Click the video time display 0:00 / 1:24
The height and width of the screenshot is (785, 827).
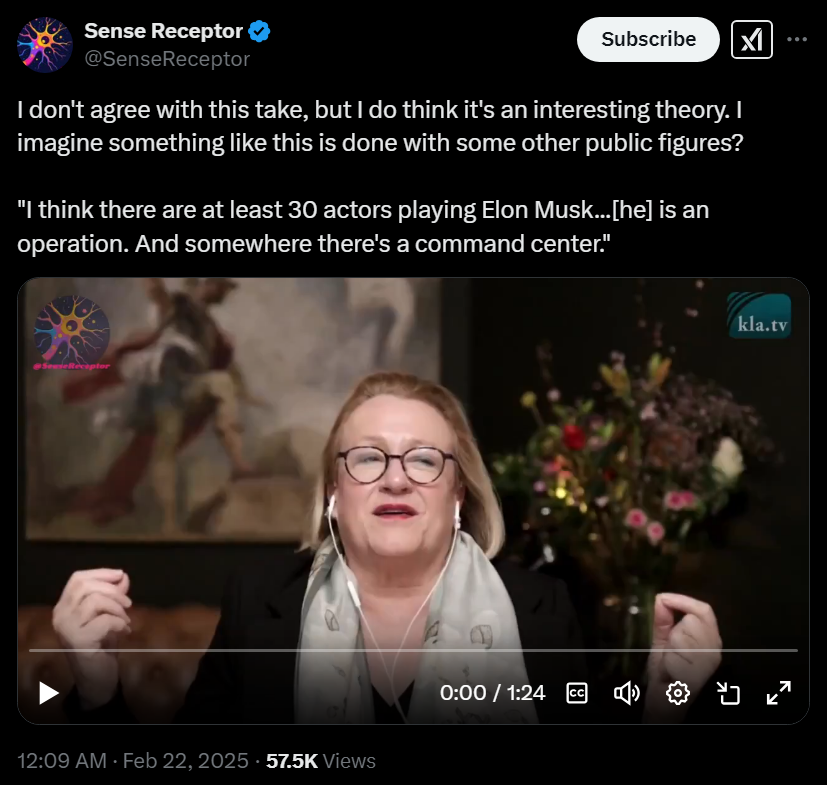coord(493,693)
